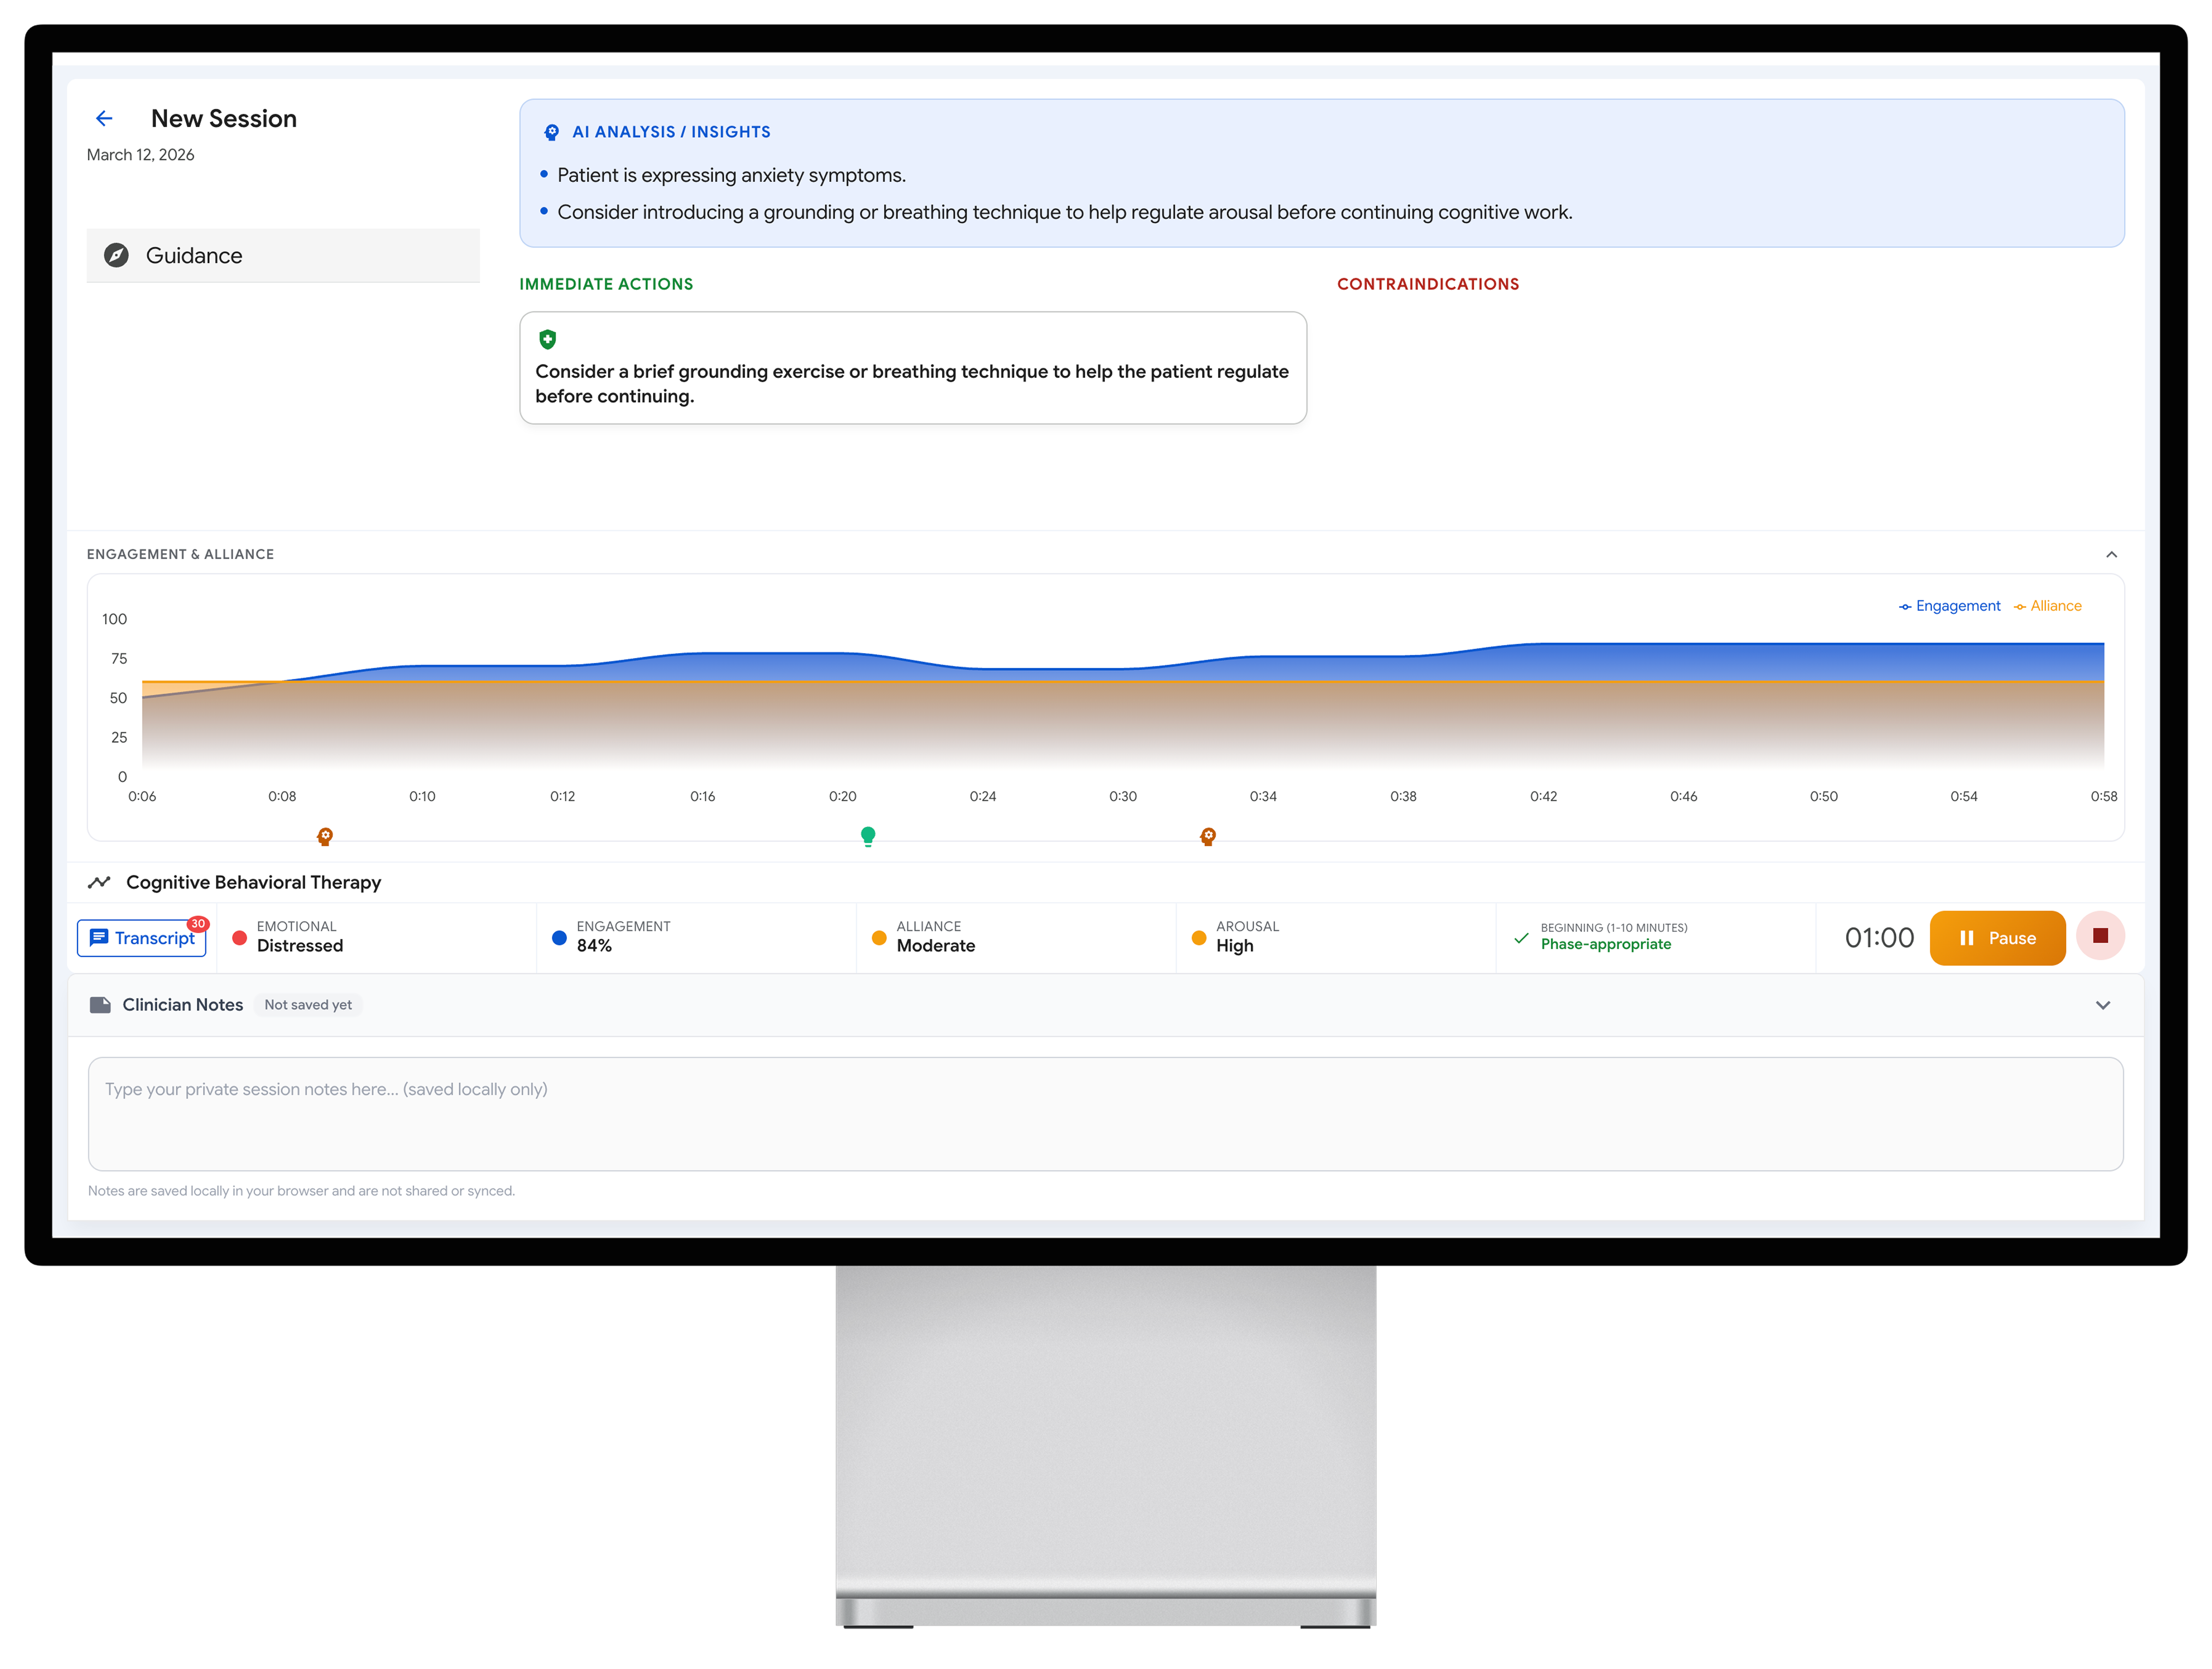Click the 'BEGINNING (1-10 MINUTES)' phase label
Viewport: 2212px width, 1669px height.
(1614, 928)
